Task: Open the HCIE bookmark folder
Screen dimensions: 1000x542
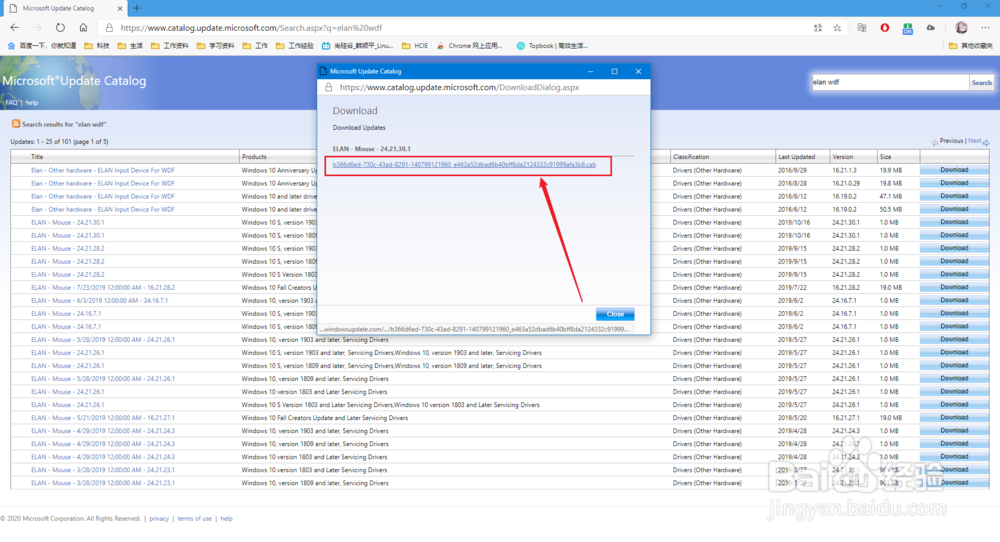Action: point(415,46)
